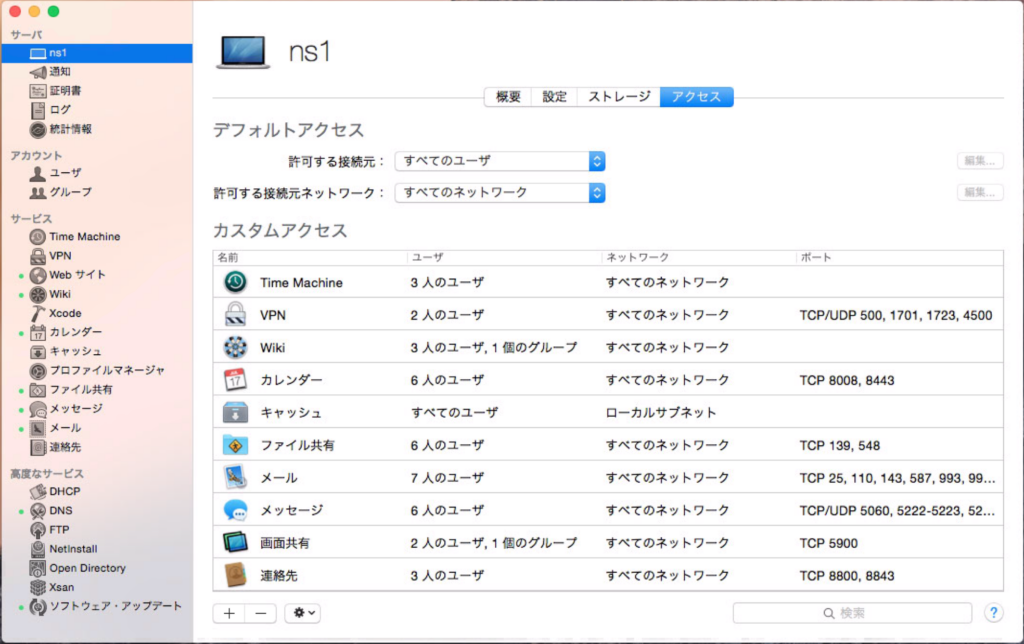Click the TCP 8800, 8843 port cell
Viewport: 1024px width, 644px height.
tap(847, 576)
